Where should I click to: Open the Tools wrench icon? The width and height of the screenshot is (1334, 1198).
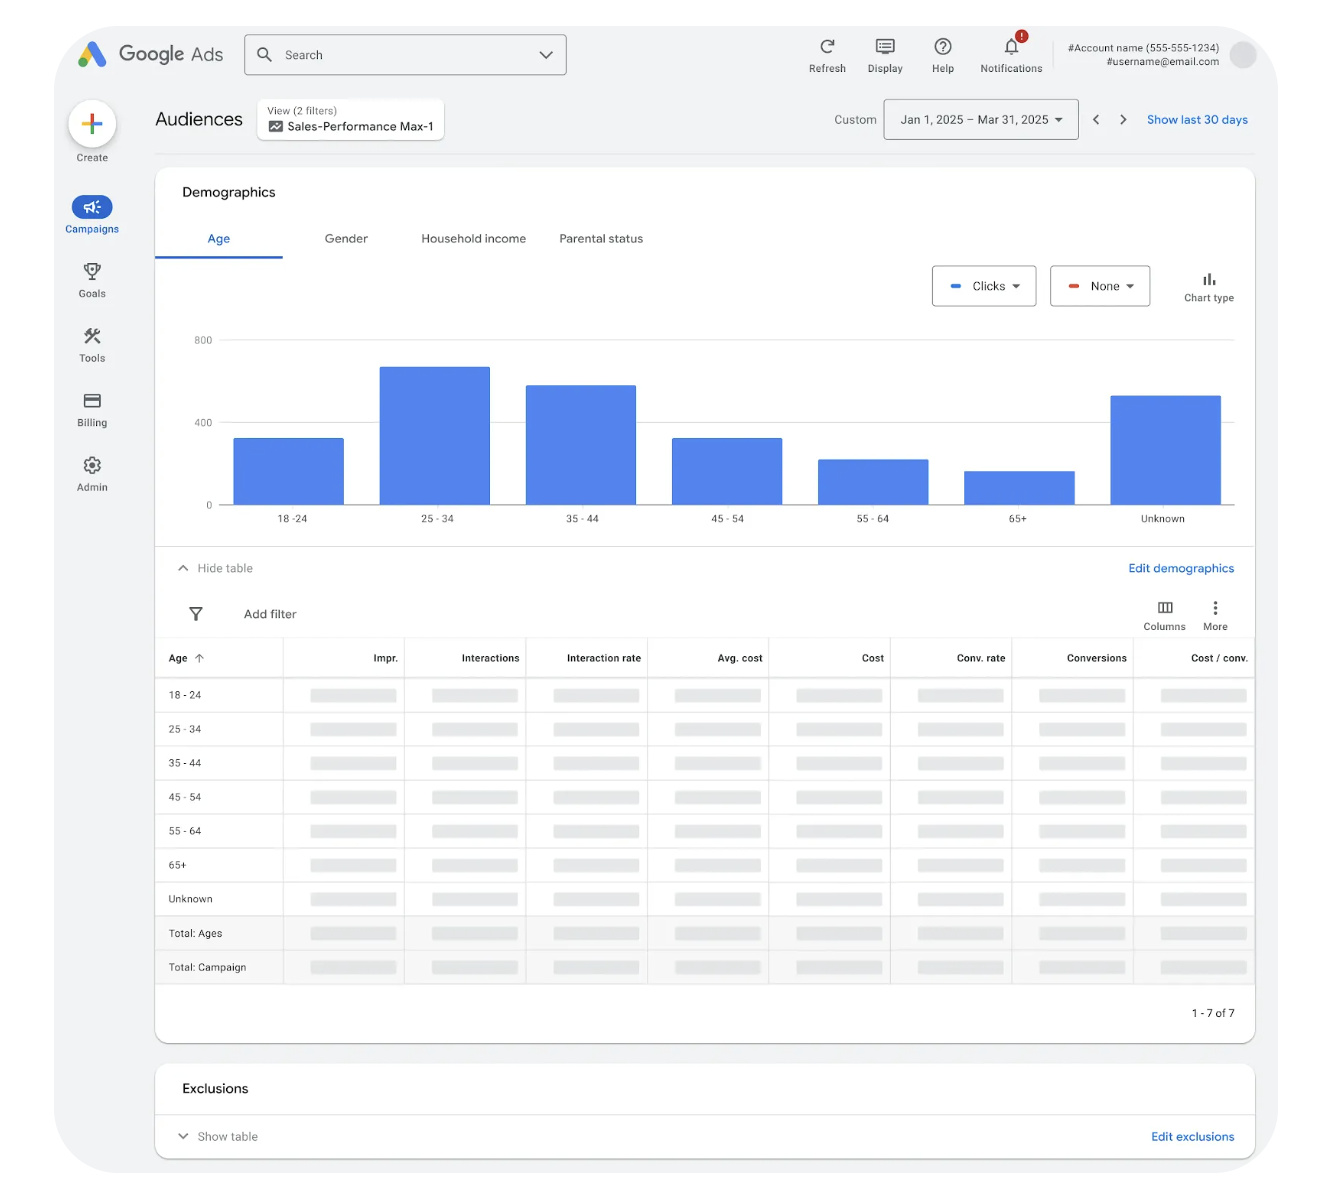92,337
